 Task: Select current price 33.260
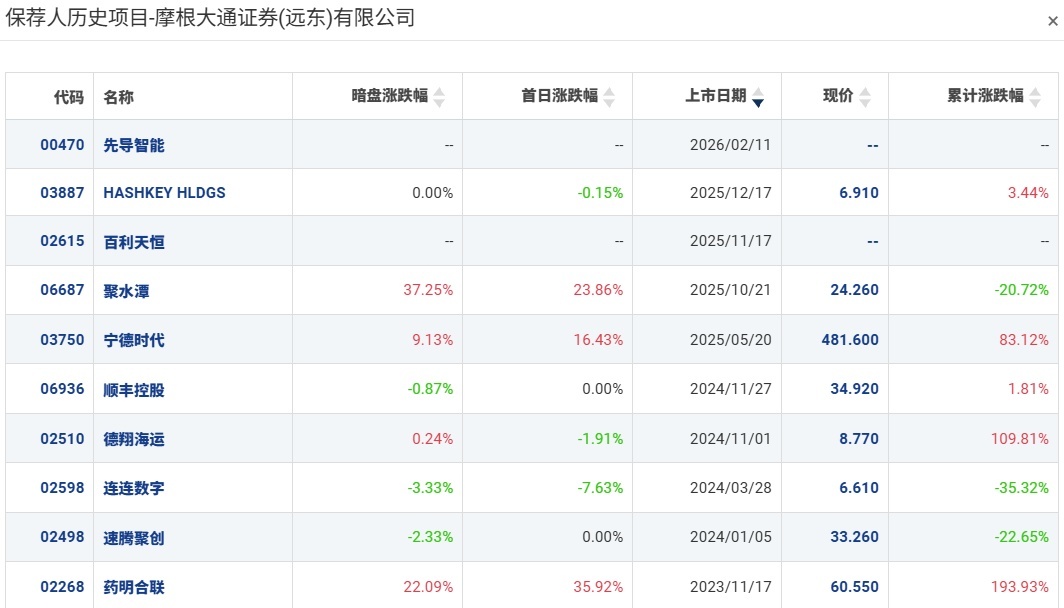tap(854, 537)
